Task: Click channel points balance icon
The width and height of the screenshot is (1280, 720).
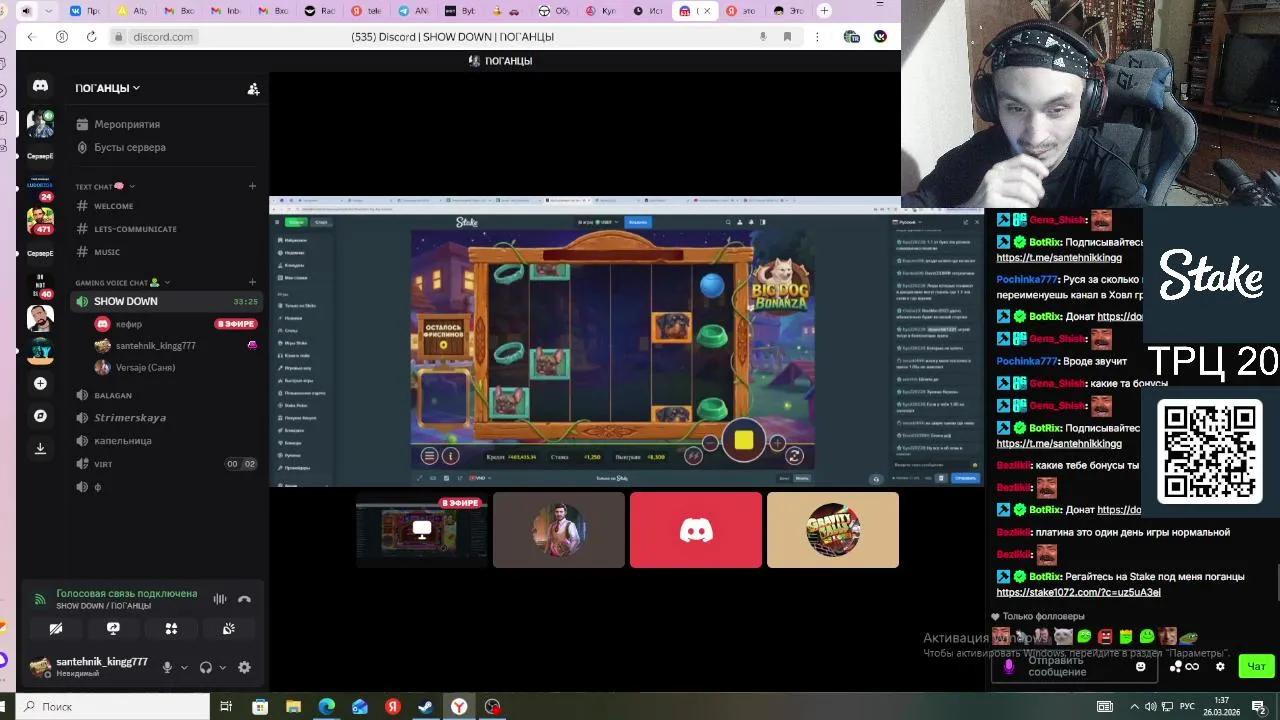Action: pyautogui.click(x=1184, y=666)
